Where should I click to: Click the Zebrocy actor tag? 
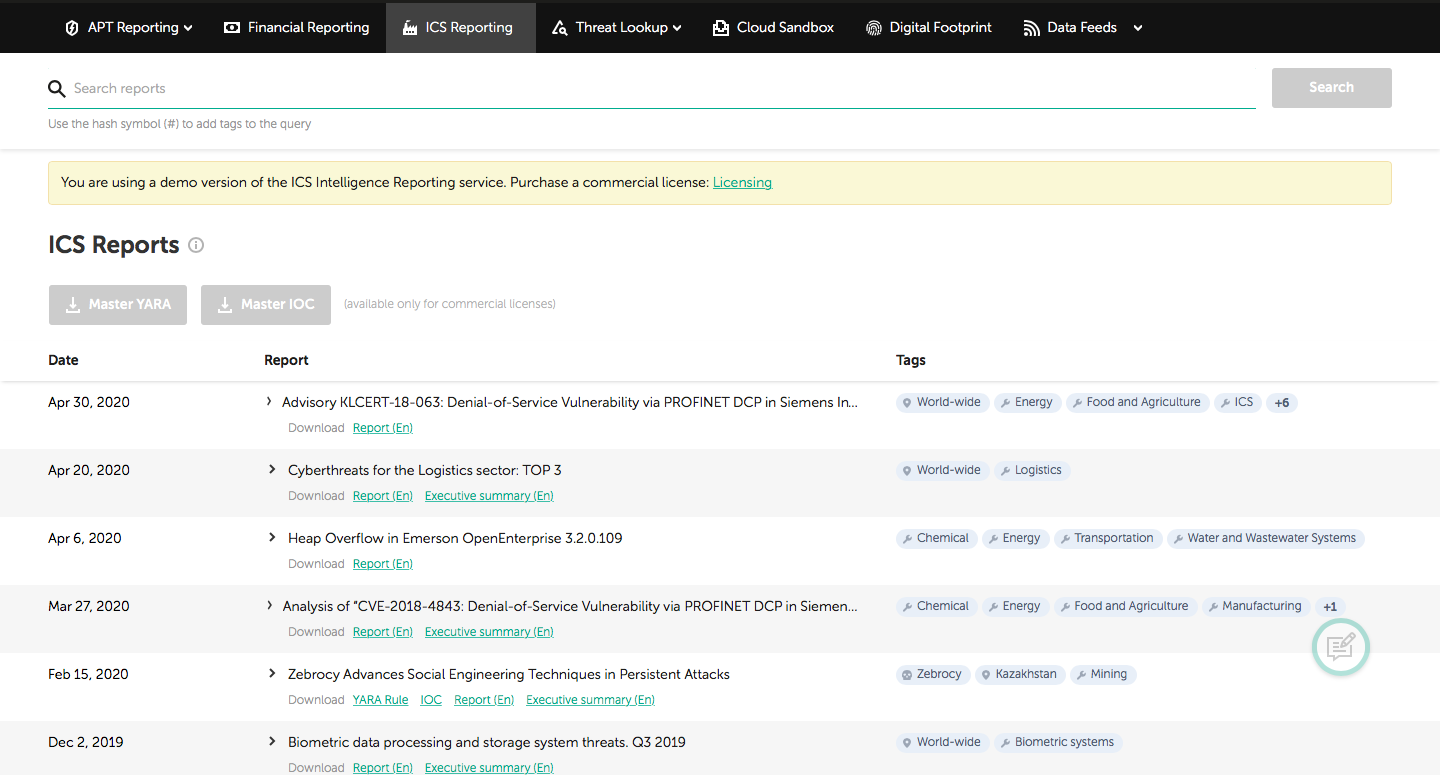click(x=933, y=674)
